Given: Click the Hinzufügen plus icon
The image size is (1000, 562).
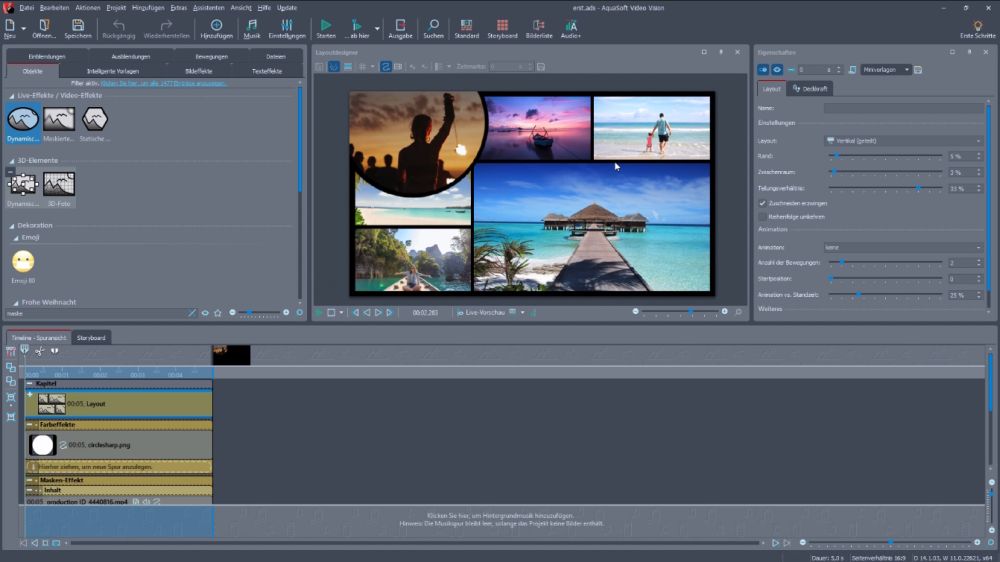Looking at the screenshot, I should pos(216,25).
